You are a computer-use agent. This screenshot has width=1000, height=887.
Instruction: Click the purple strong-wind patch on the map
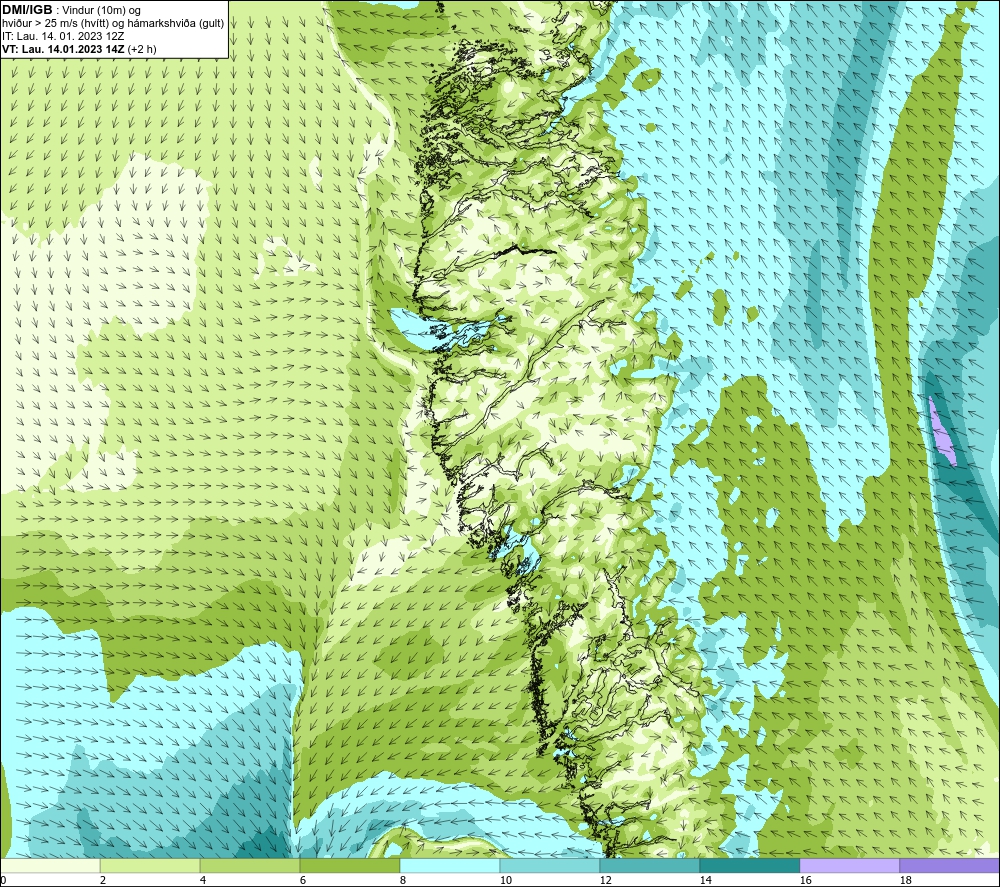coord(942,432)
